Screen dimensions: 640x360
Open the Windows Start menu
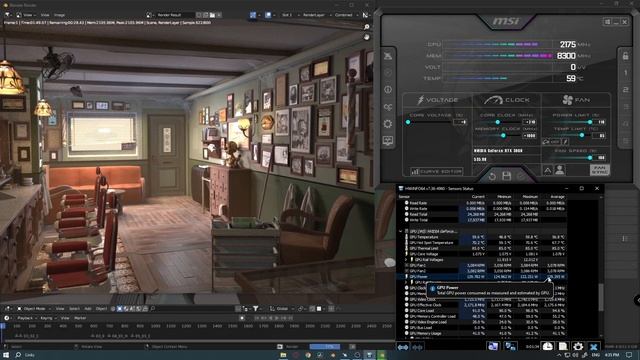[6, 355]
